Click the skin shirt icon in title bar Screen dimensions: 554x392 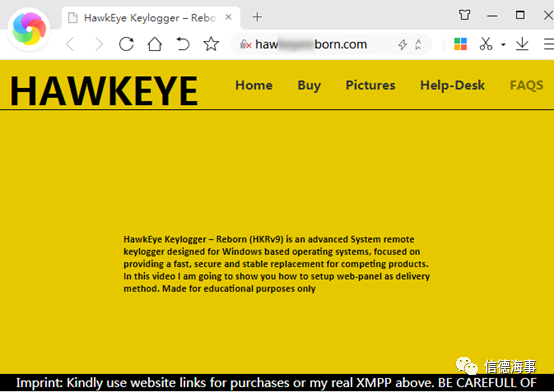click(464, 15)
